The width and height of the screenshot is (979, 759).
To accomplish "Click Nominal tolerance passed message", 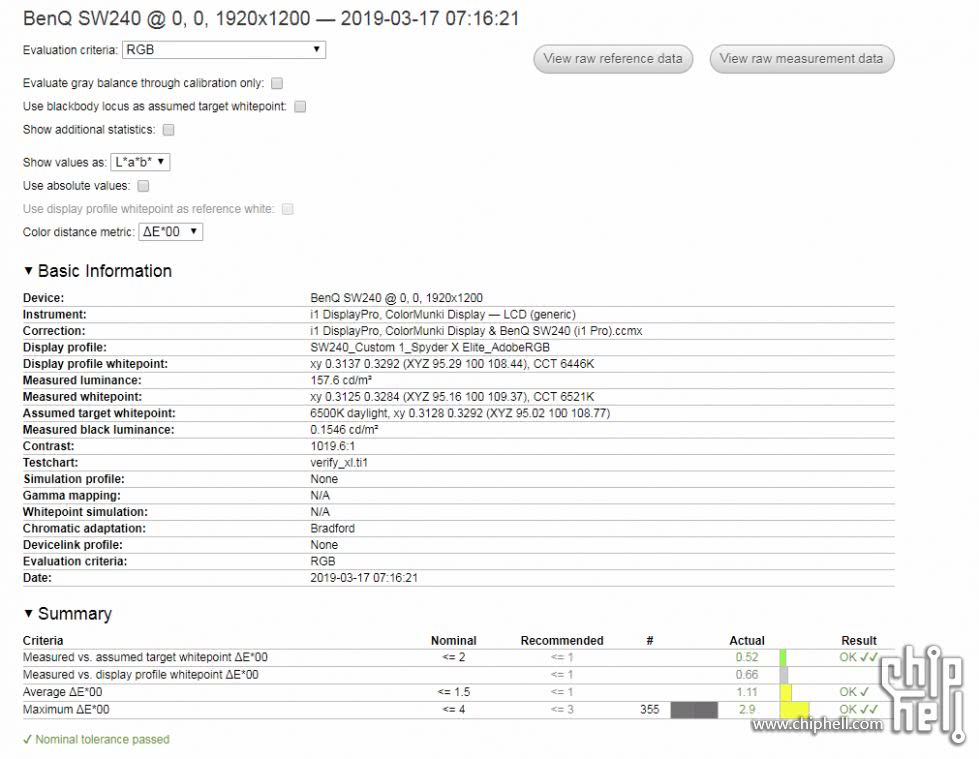I will click(x=96, y=740).
